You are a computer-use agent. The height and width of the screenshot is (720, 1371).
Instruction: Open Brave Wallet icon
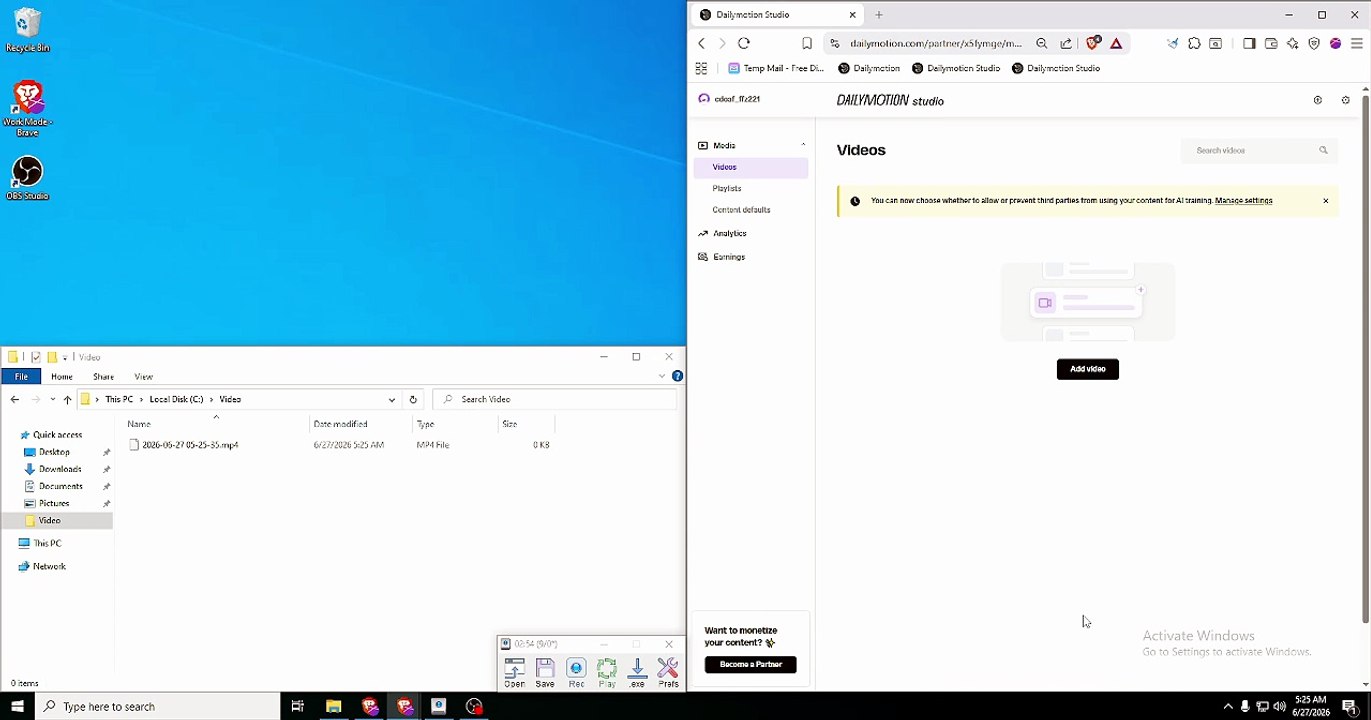[1271, 43]
